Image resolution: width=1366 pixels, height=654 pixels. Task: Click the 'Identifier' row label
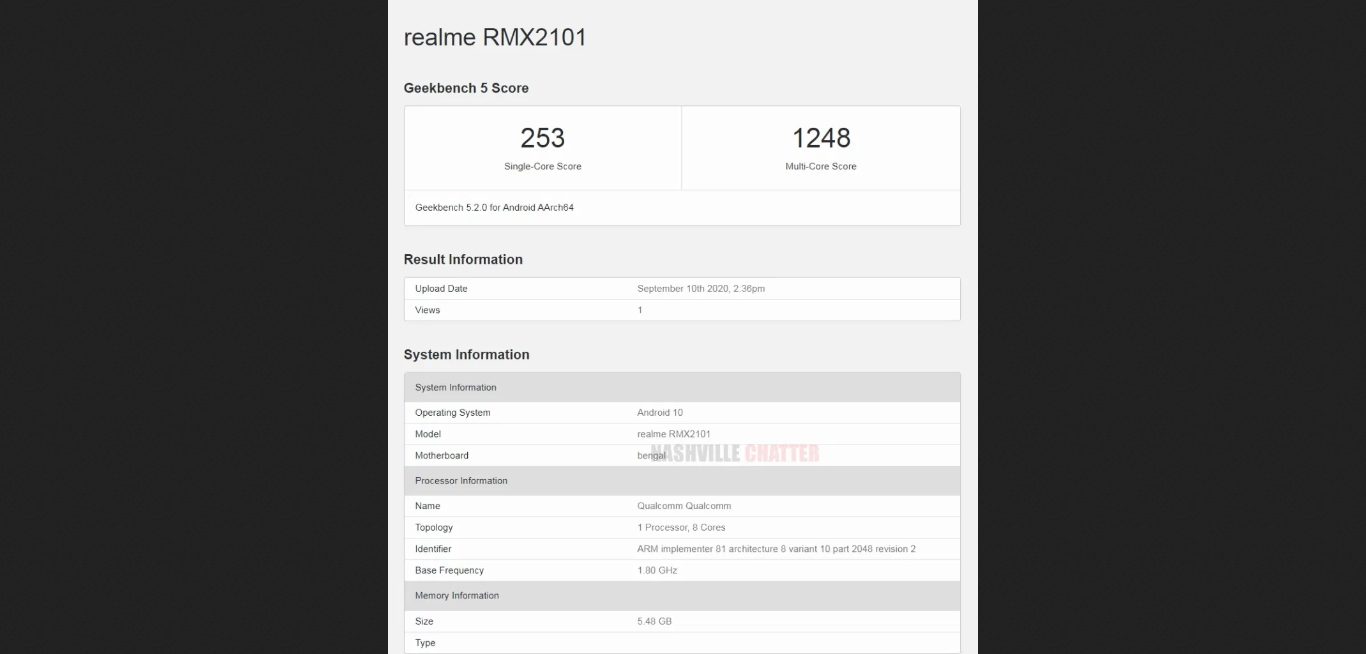[433, 549]
